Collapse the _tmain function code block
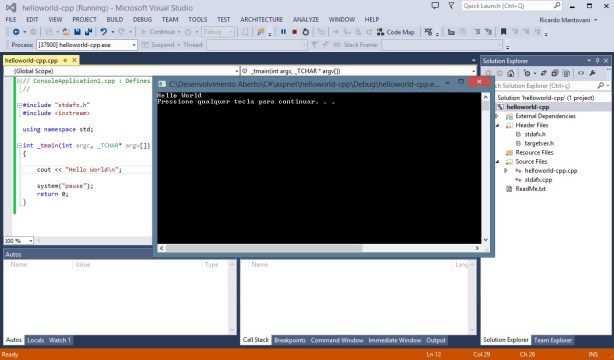The image size is (614, 360). pos(19,145)
